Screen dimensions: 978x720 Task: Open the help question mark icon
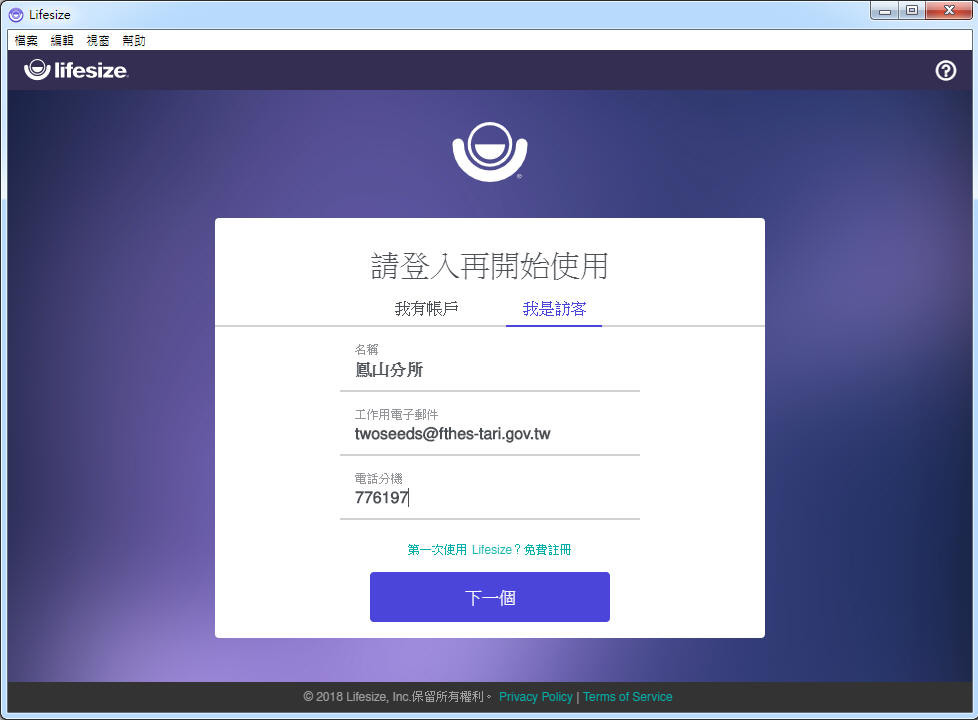click(x=946, y=71)
